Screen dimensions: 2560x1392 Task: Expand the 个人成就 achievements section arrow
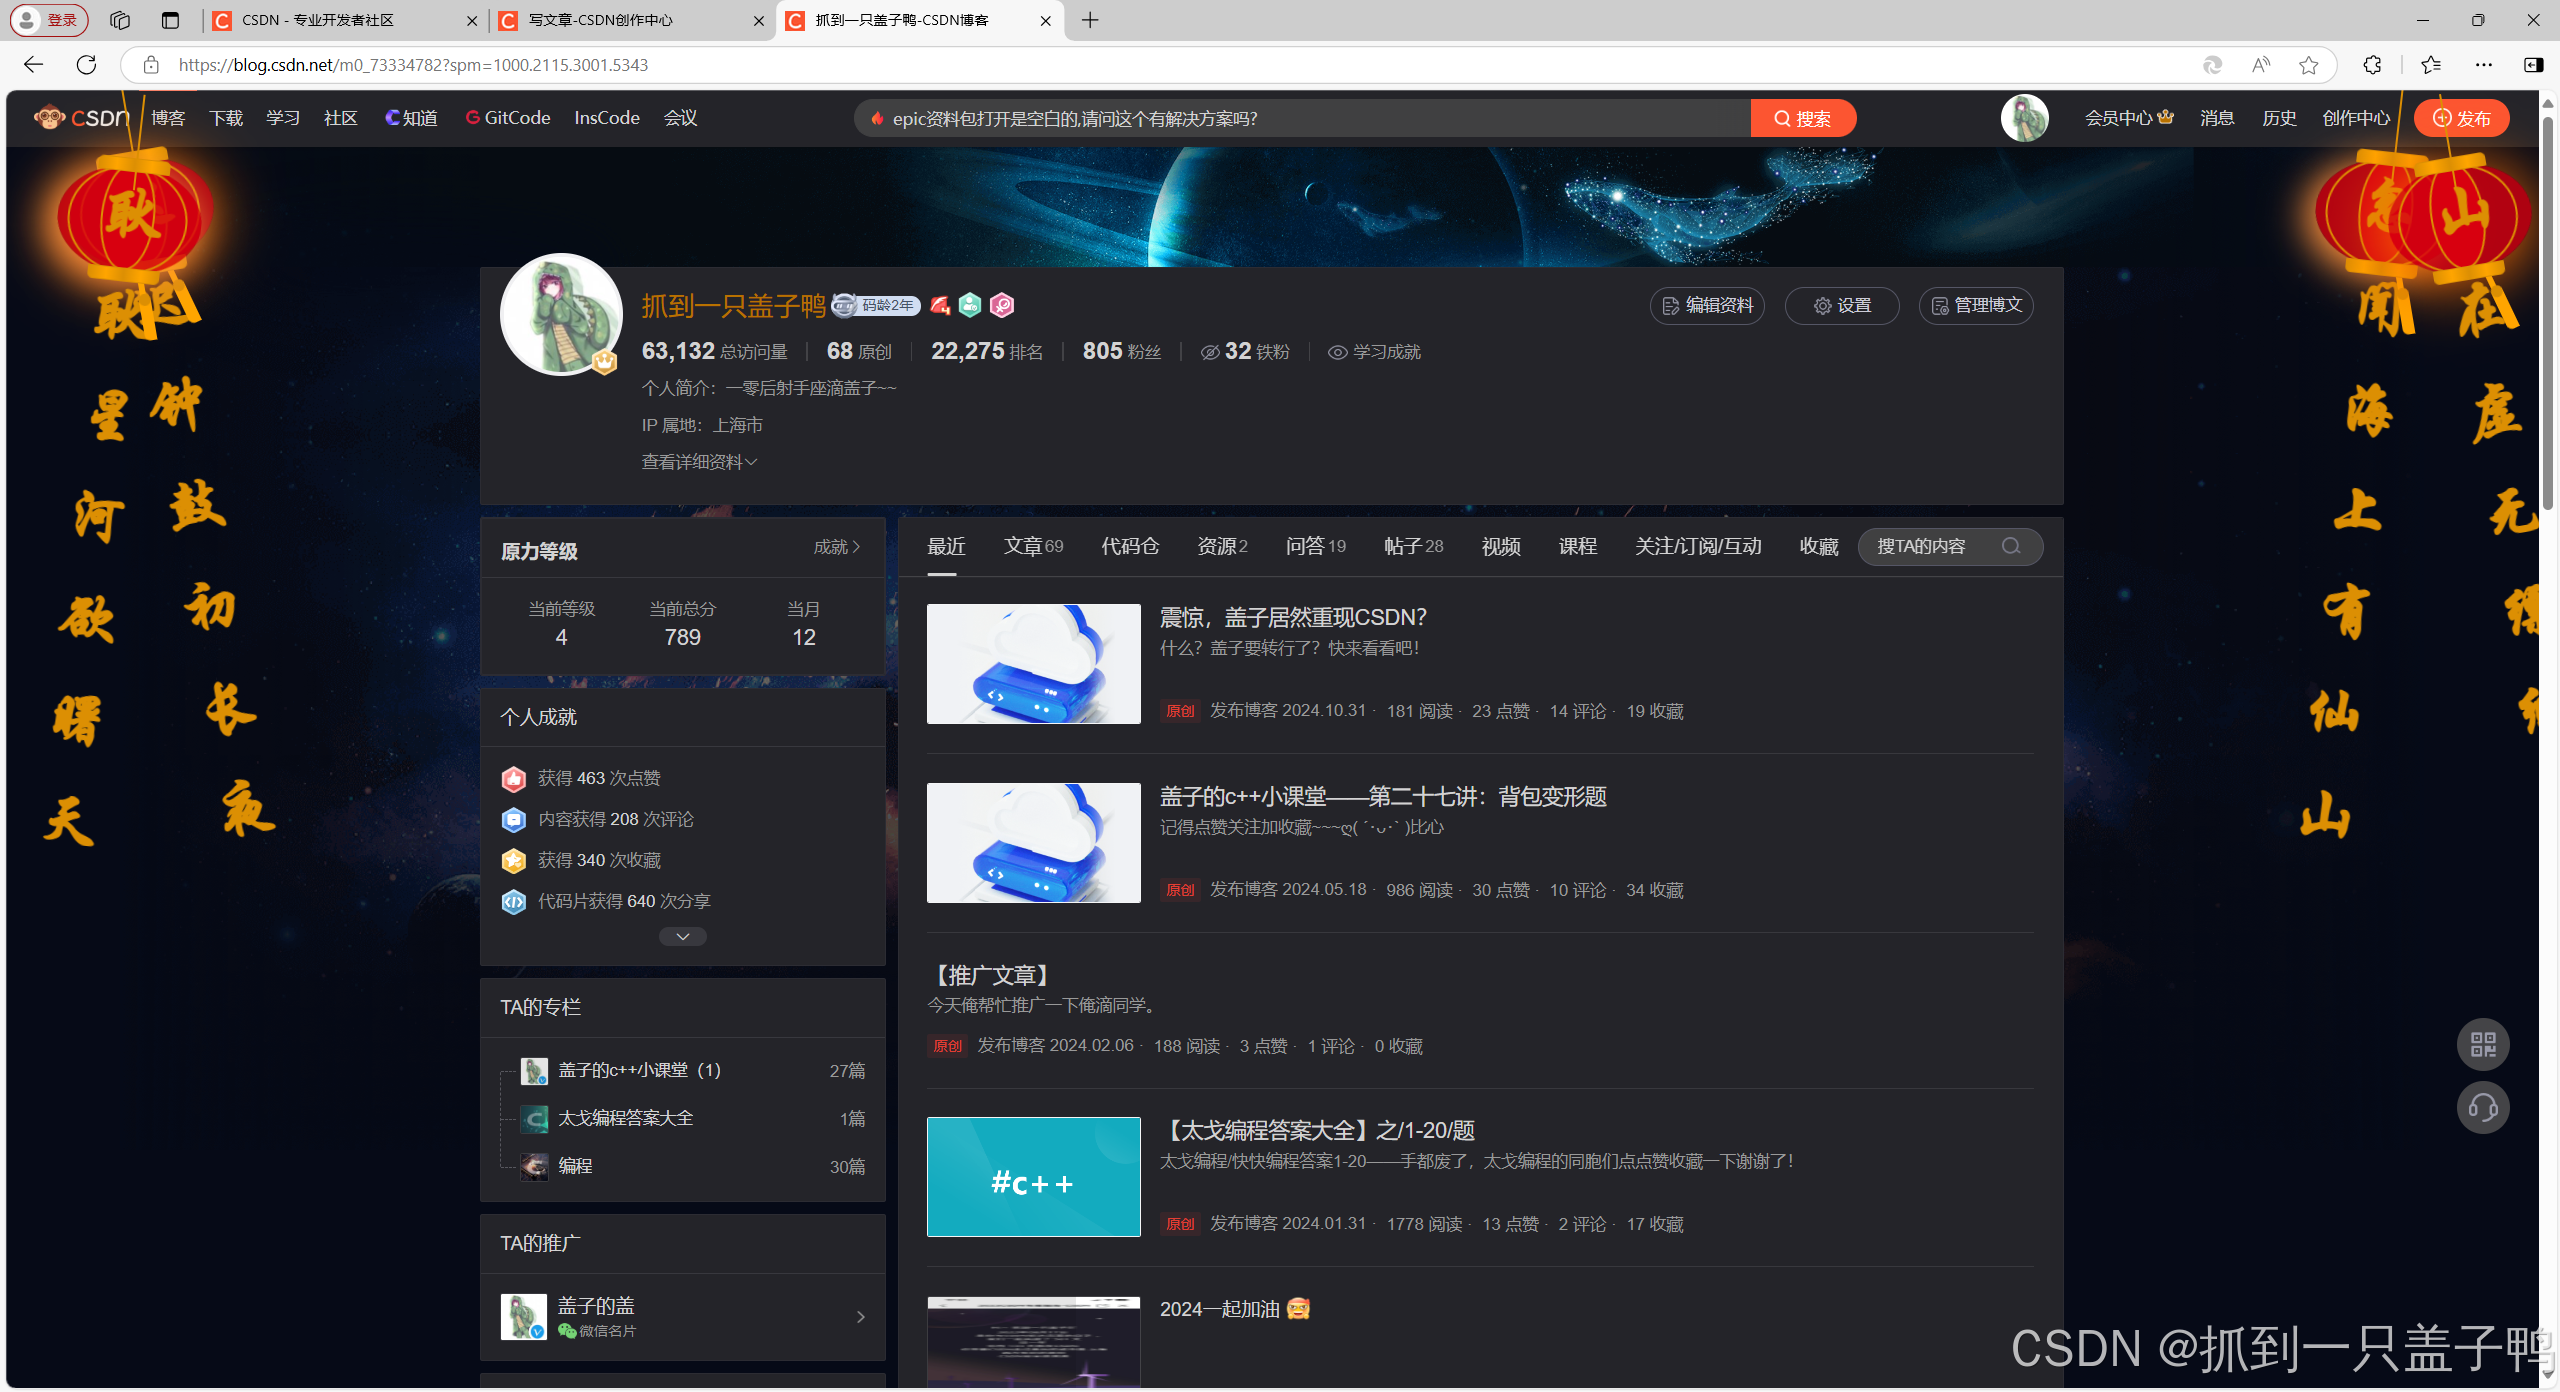[x=682, y=936]
